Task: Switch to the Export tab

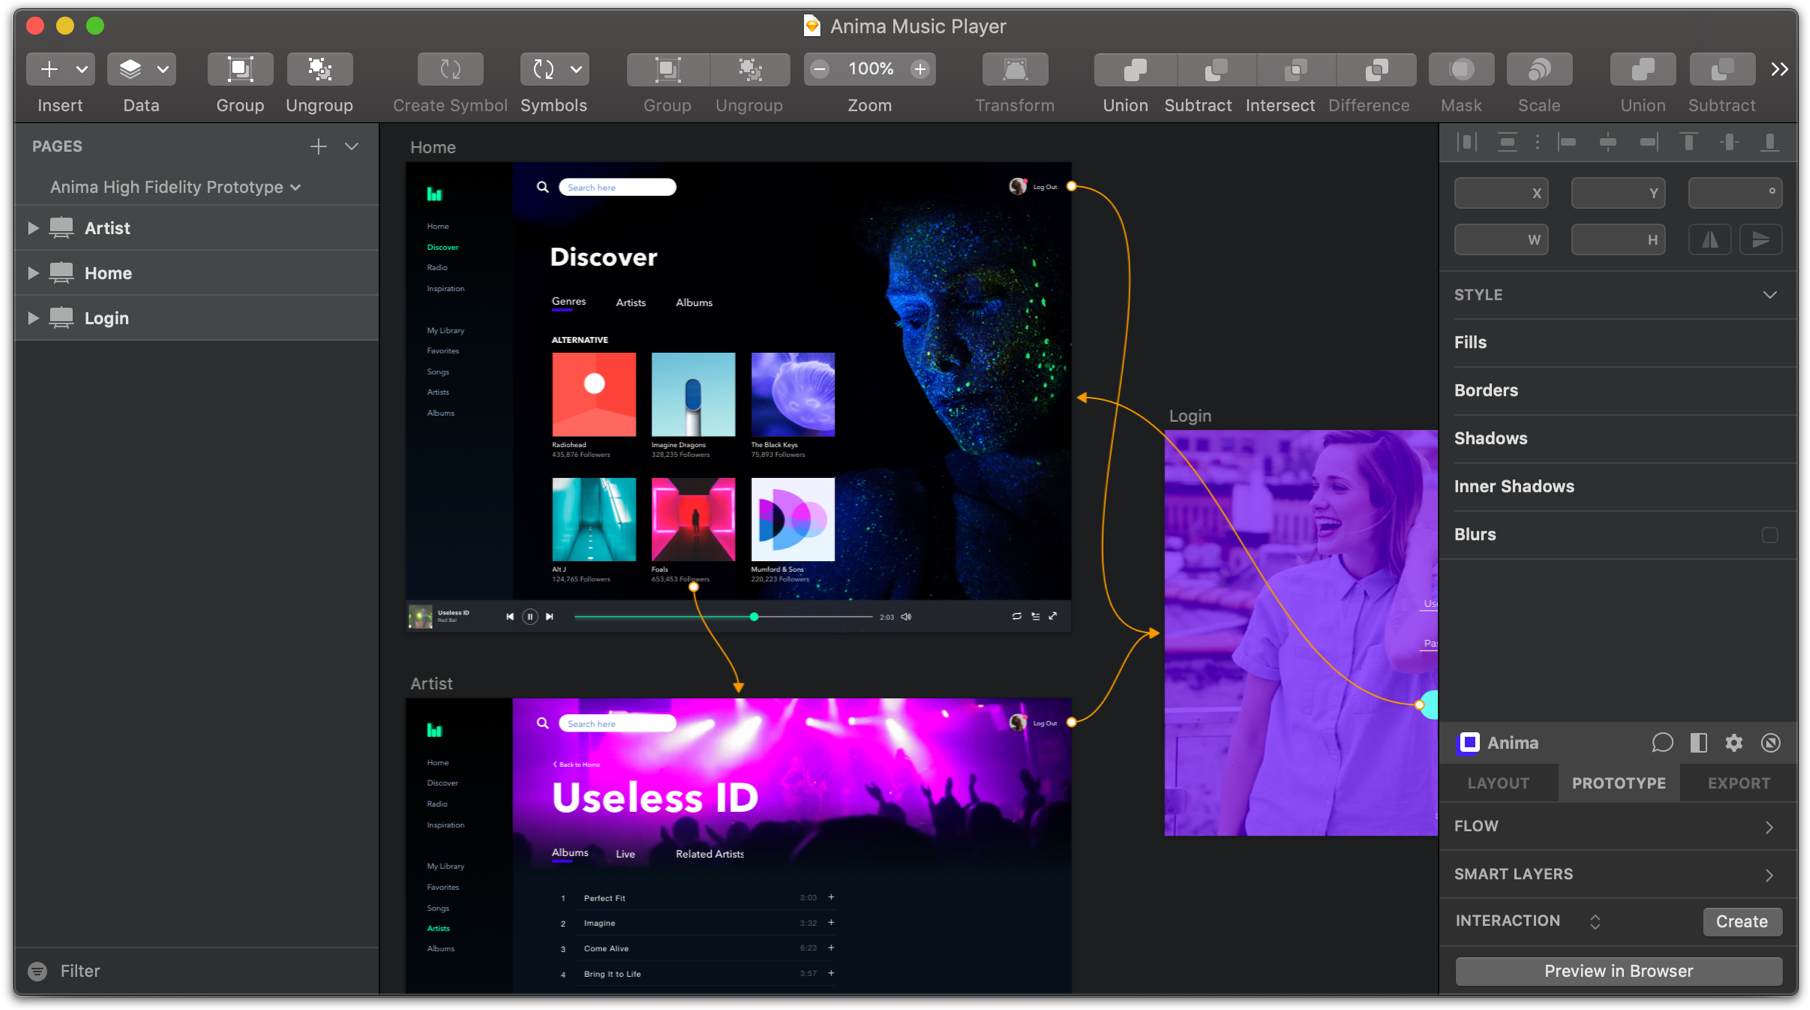Action: pyautogui.click(x=1739, y=783)
